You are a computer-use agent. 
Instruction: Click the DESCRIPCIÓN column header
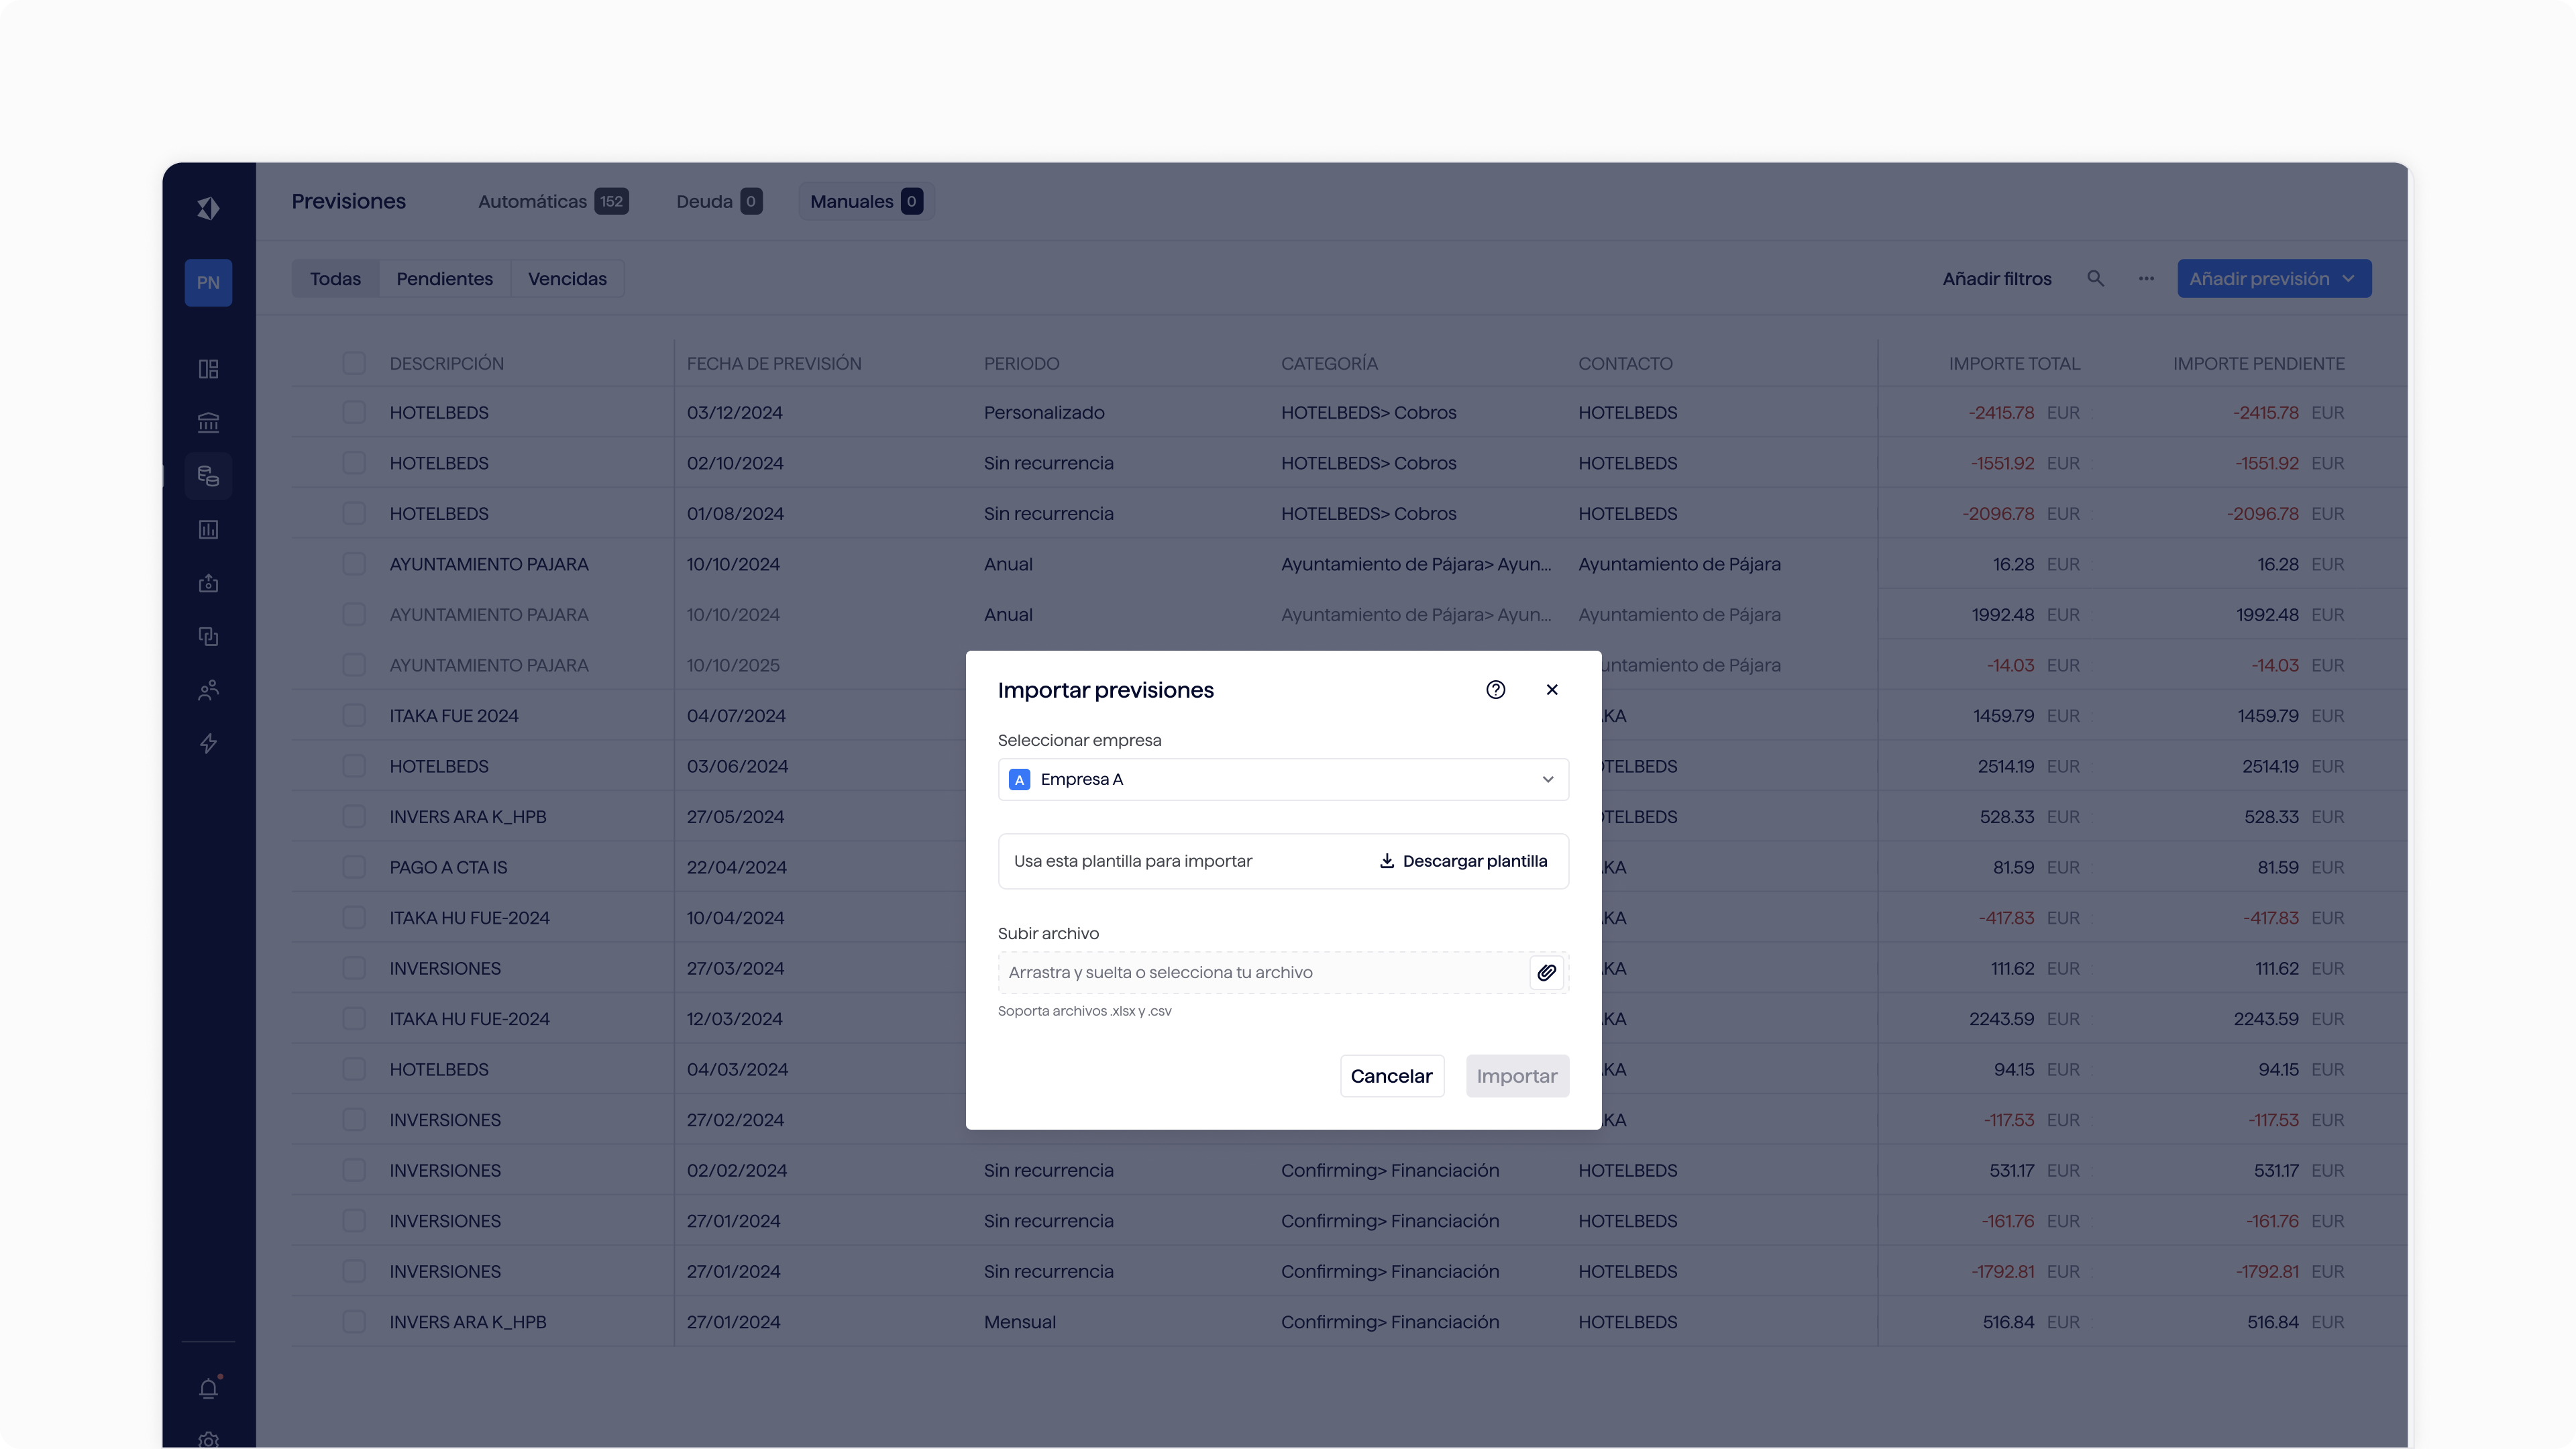coord(446,364)
